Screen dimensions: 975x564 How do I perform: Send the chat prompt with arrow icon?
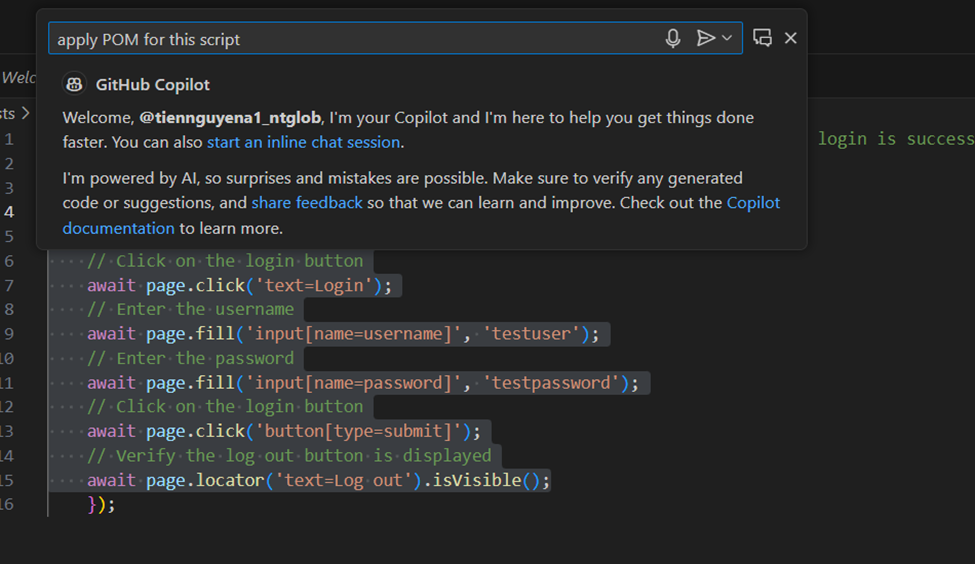705,38
